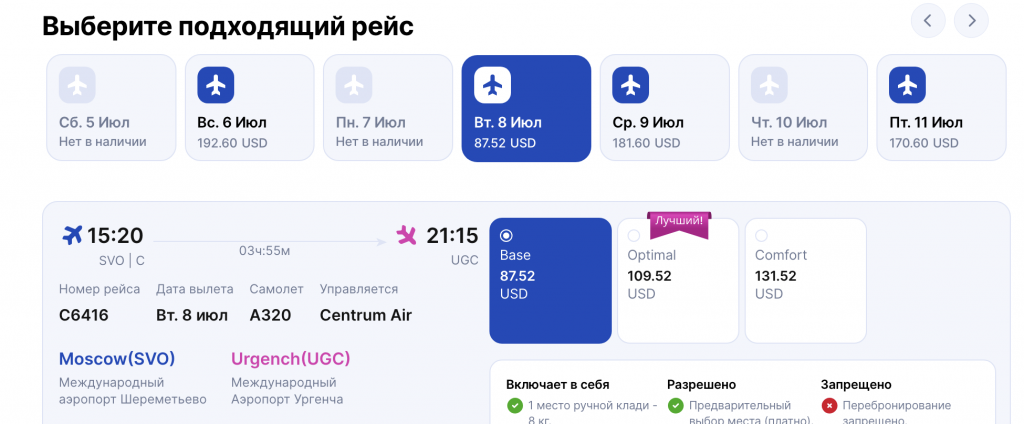Select the Base fare radio button

(506, 235)
